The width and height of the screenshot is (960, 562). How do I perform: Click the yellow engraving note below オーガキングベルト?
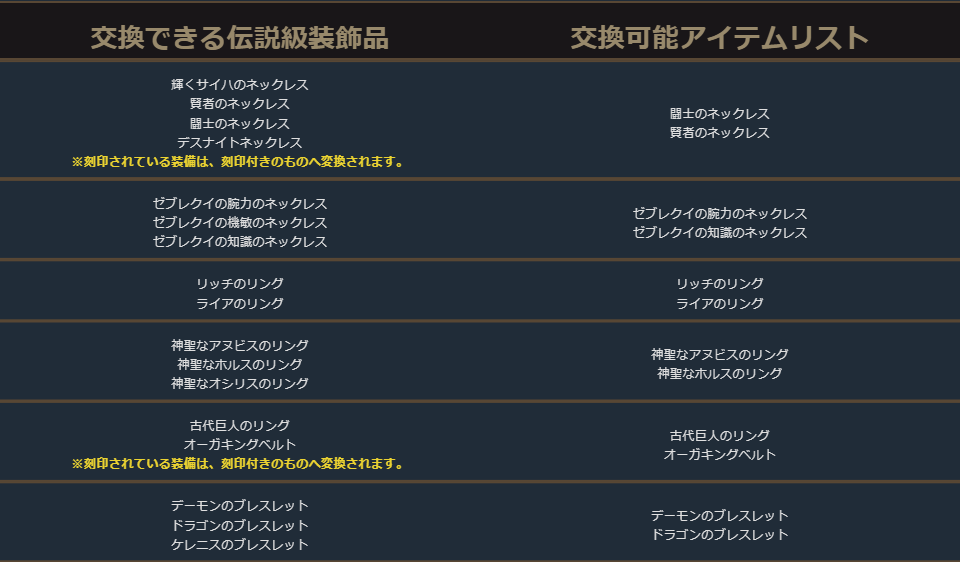point(239,464)
